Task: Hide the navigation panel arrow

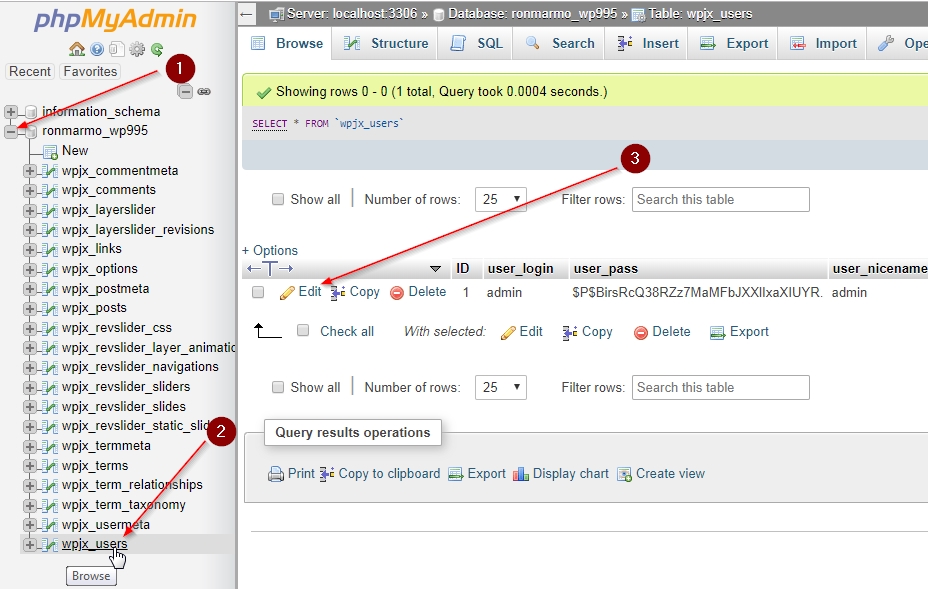Action: [247, 14]
